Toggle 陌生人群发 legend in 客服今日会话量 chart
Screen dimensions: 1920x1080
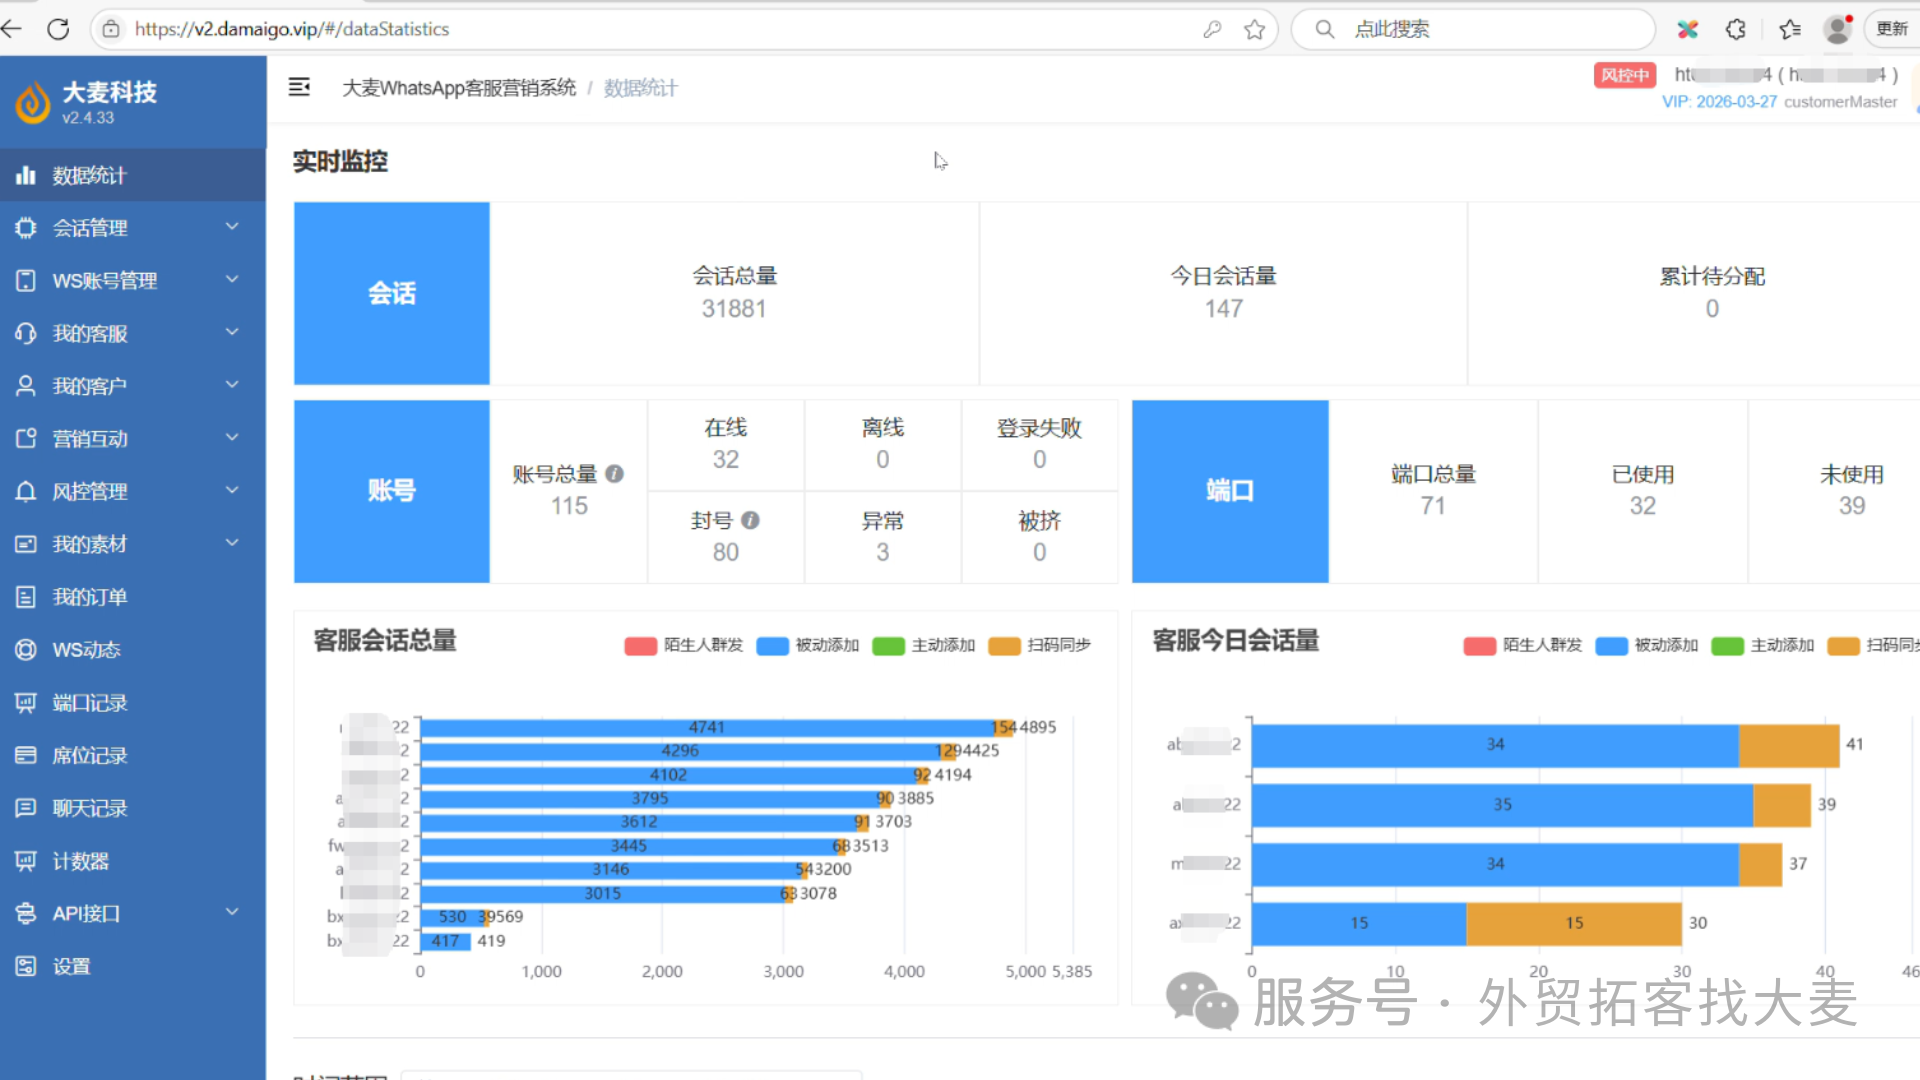click(1523, 646)
